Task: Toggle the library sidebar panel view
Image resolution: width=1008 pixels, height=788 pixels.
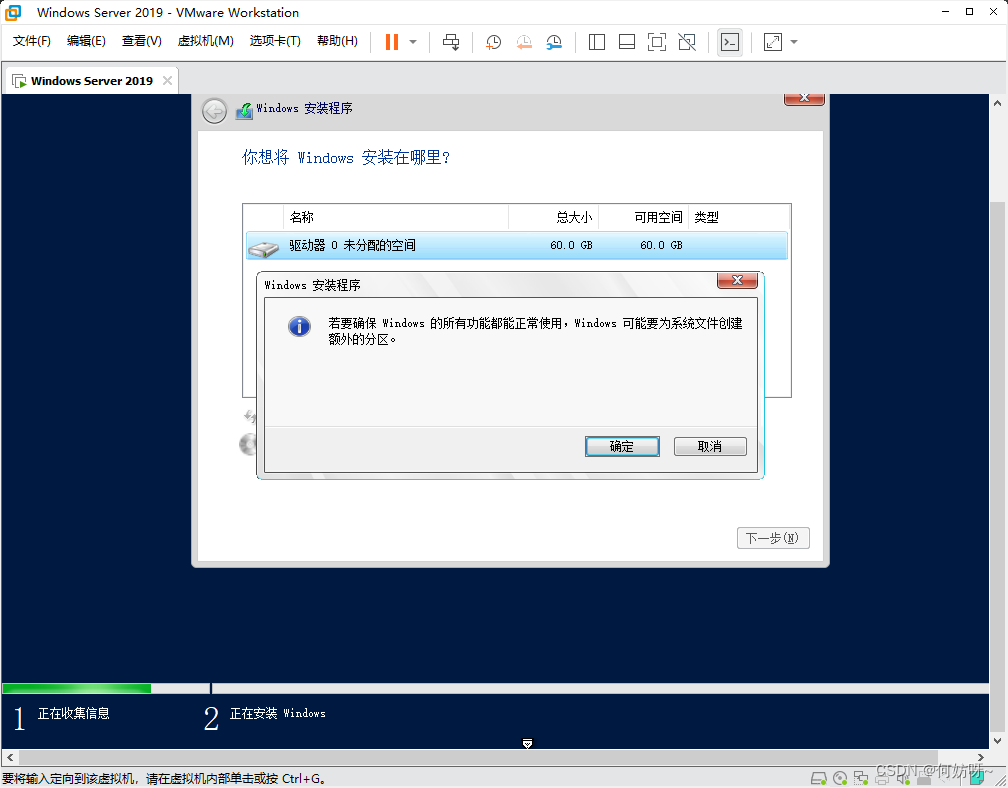Action: (597, 42)
